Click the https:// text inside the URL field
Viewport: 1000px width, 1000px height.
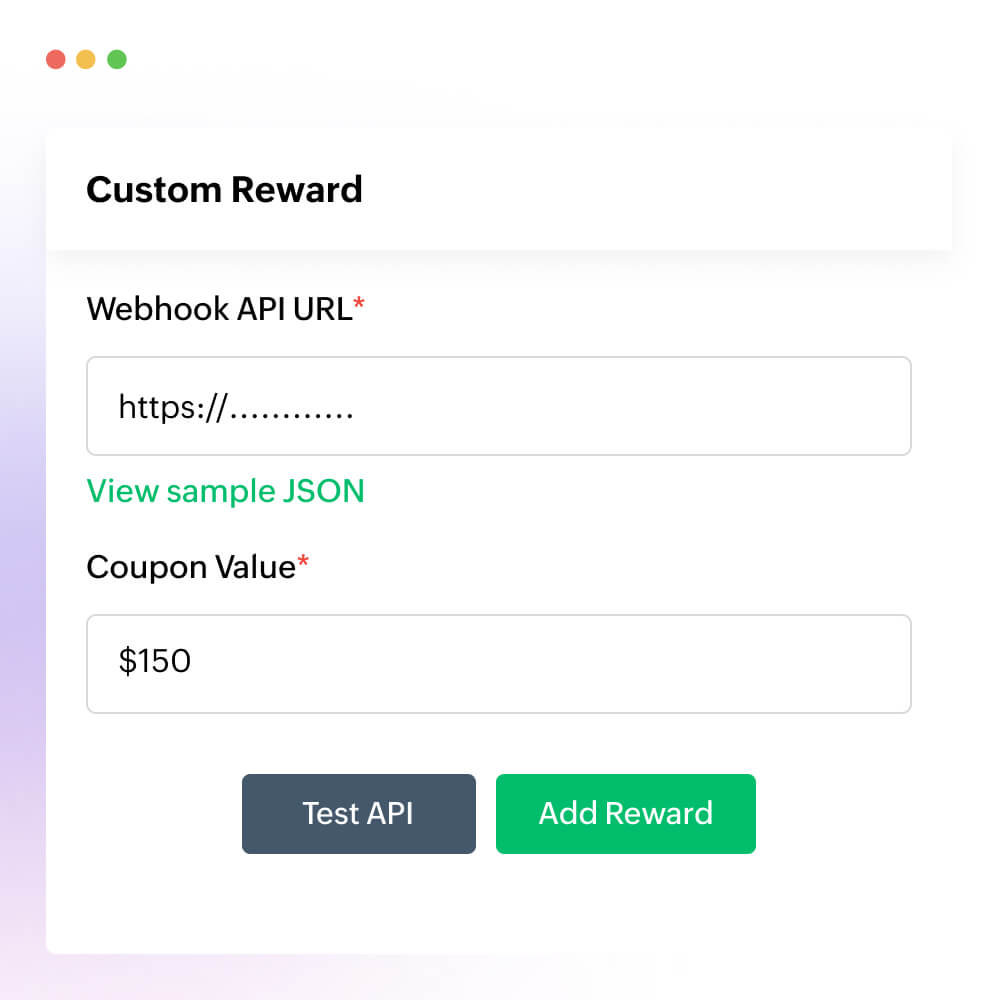[174, 407]
